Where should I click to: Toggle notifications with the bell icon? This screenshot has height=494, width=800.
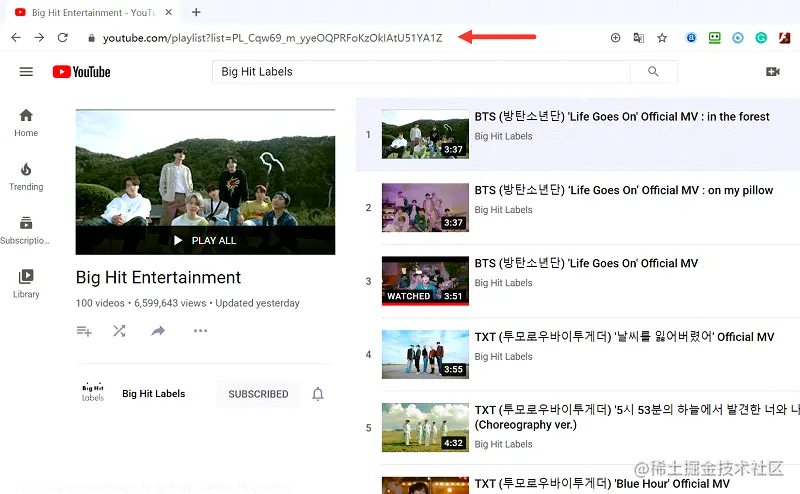[x=318, y=394]
